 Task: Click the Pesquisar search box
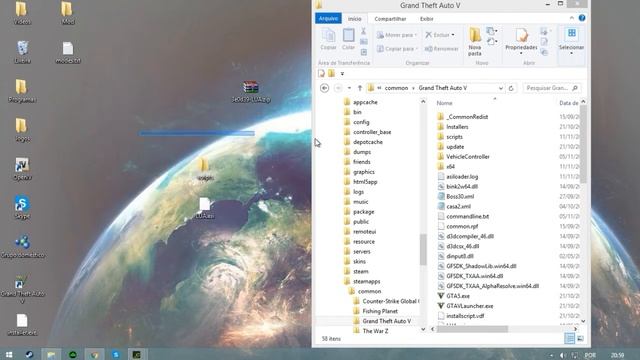(552, 88)
